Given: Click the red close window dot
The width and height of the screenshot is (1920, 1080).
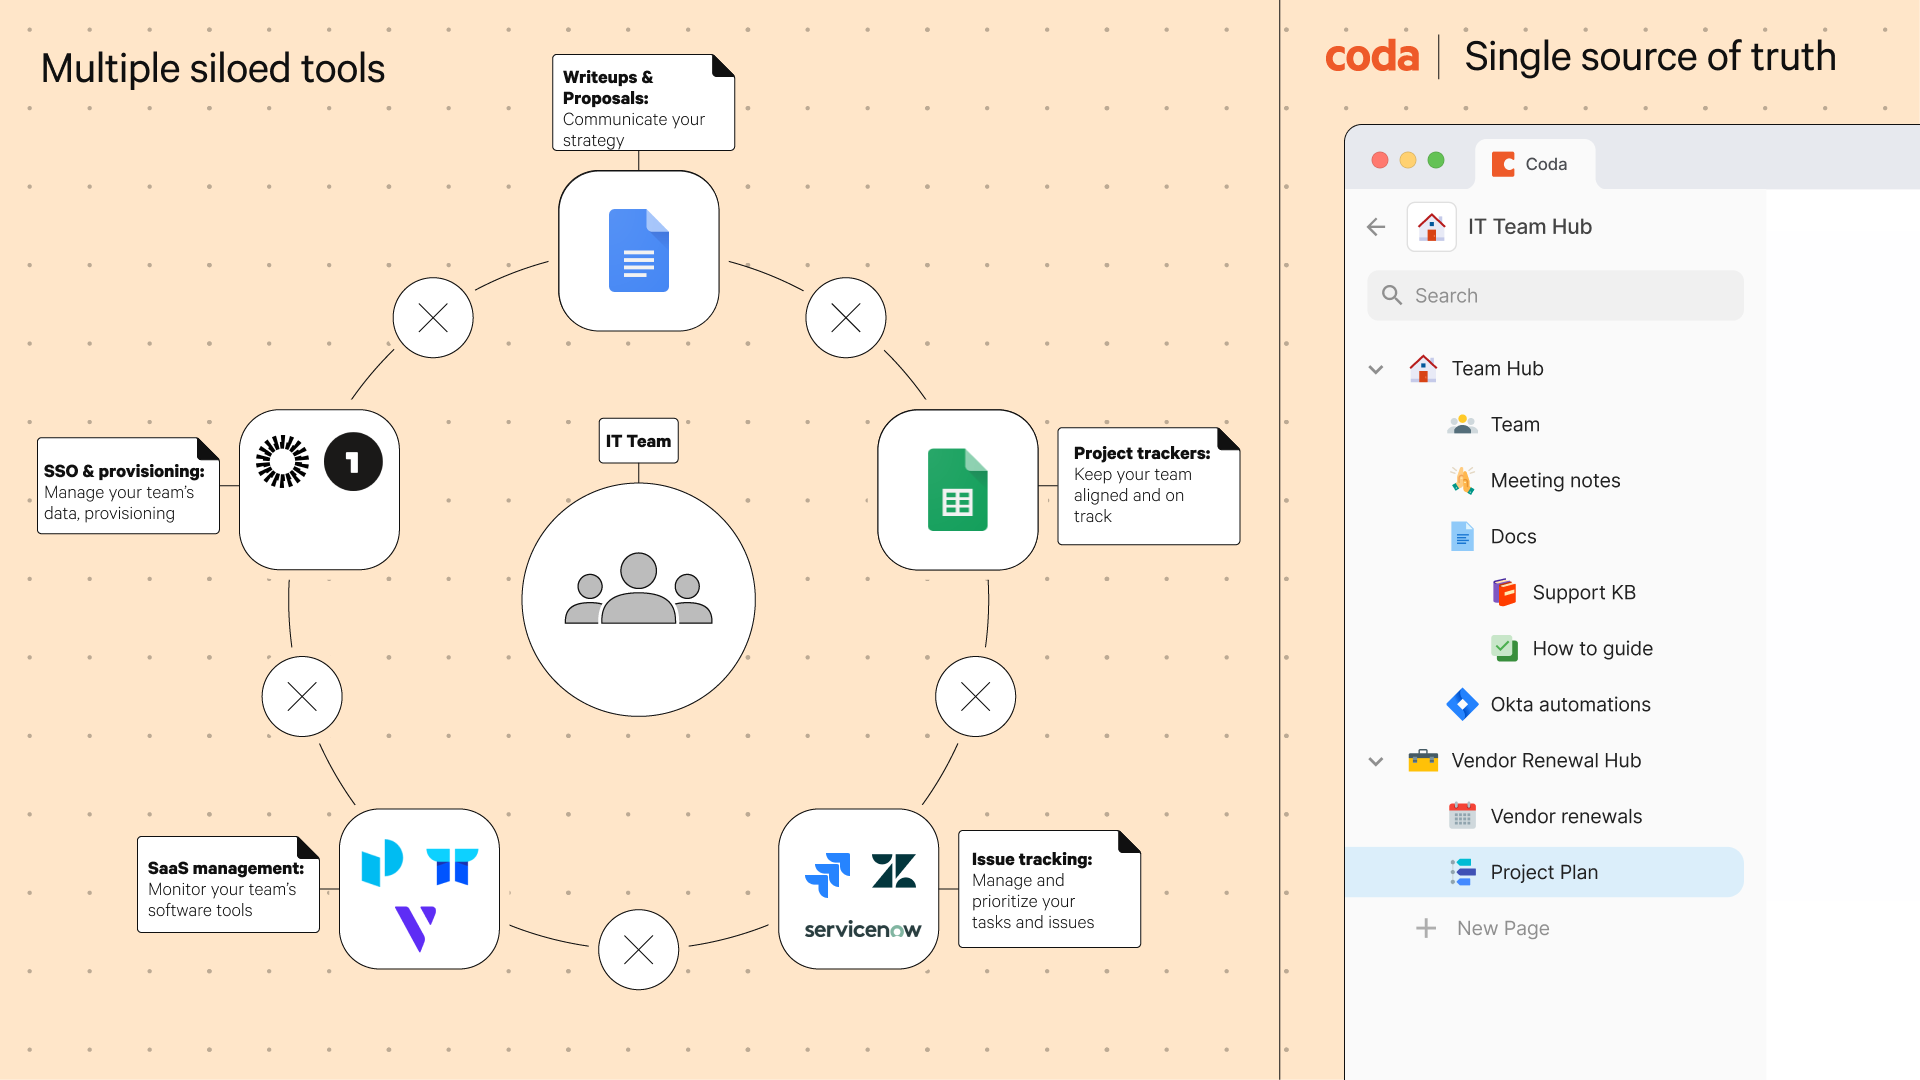Looking at the screenshot, I should click(x=1380, y=160).
